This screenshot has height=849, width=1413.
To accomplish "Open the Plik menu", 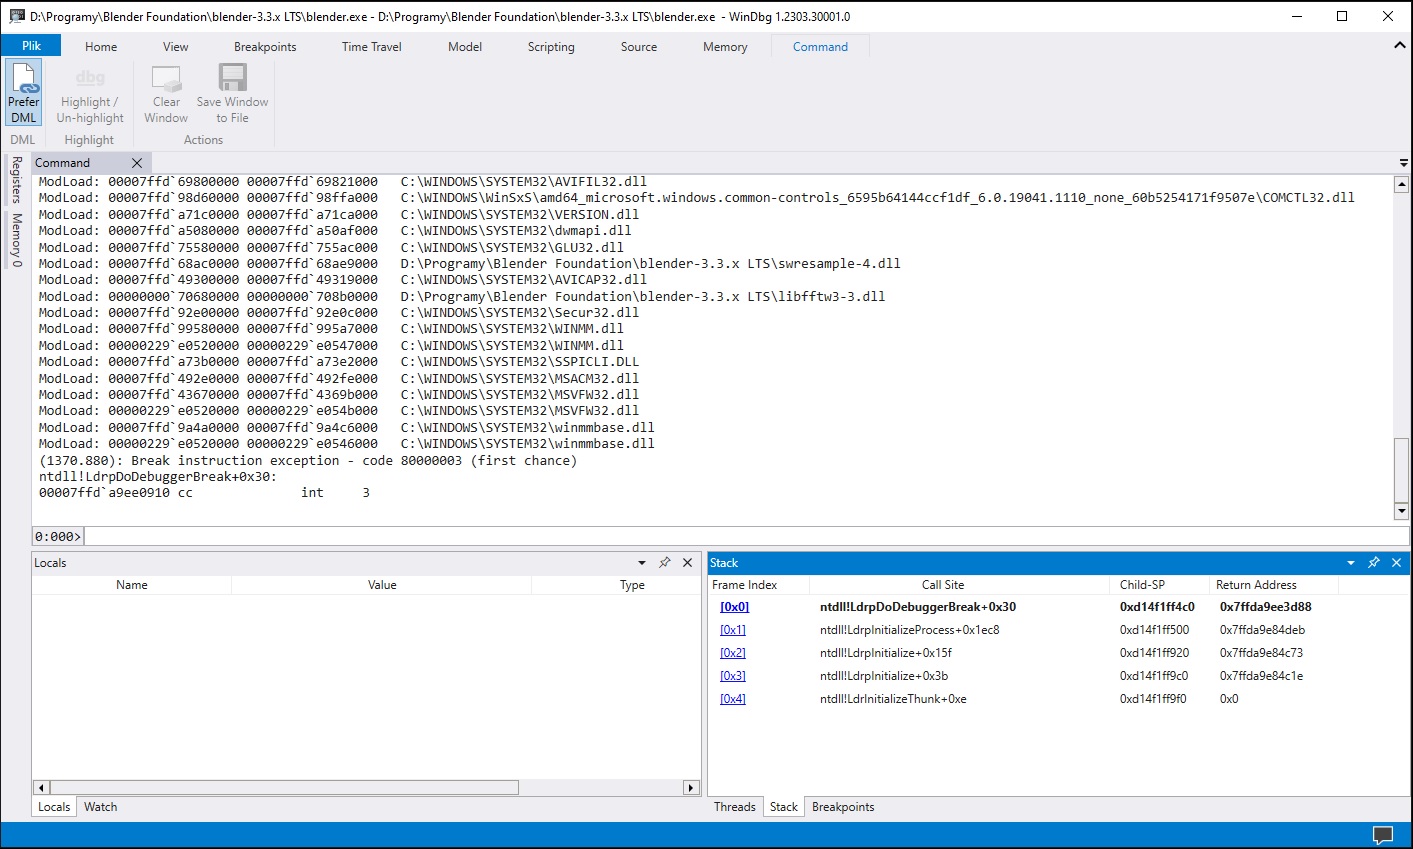I will tap(31, 45).
